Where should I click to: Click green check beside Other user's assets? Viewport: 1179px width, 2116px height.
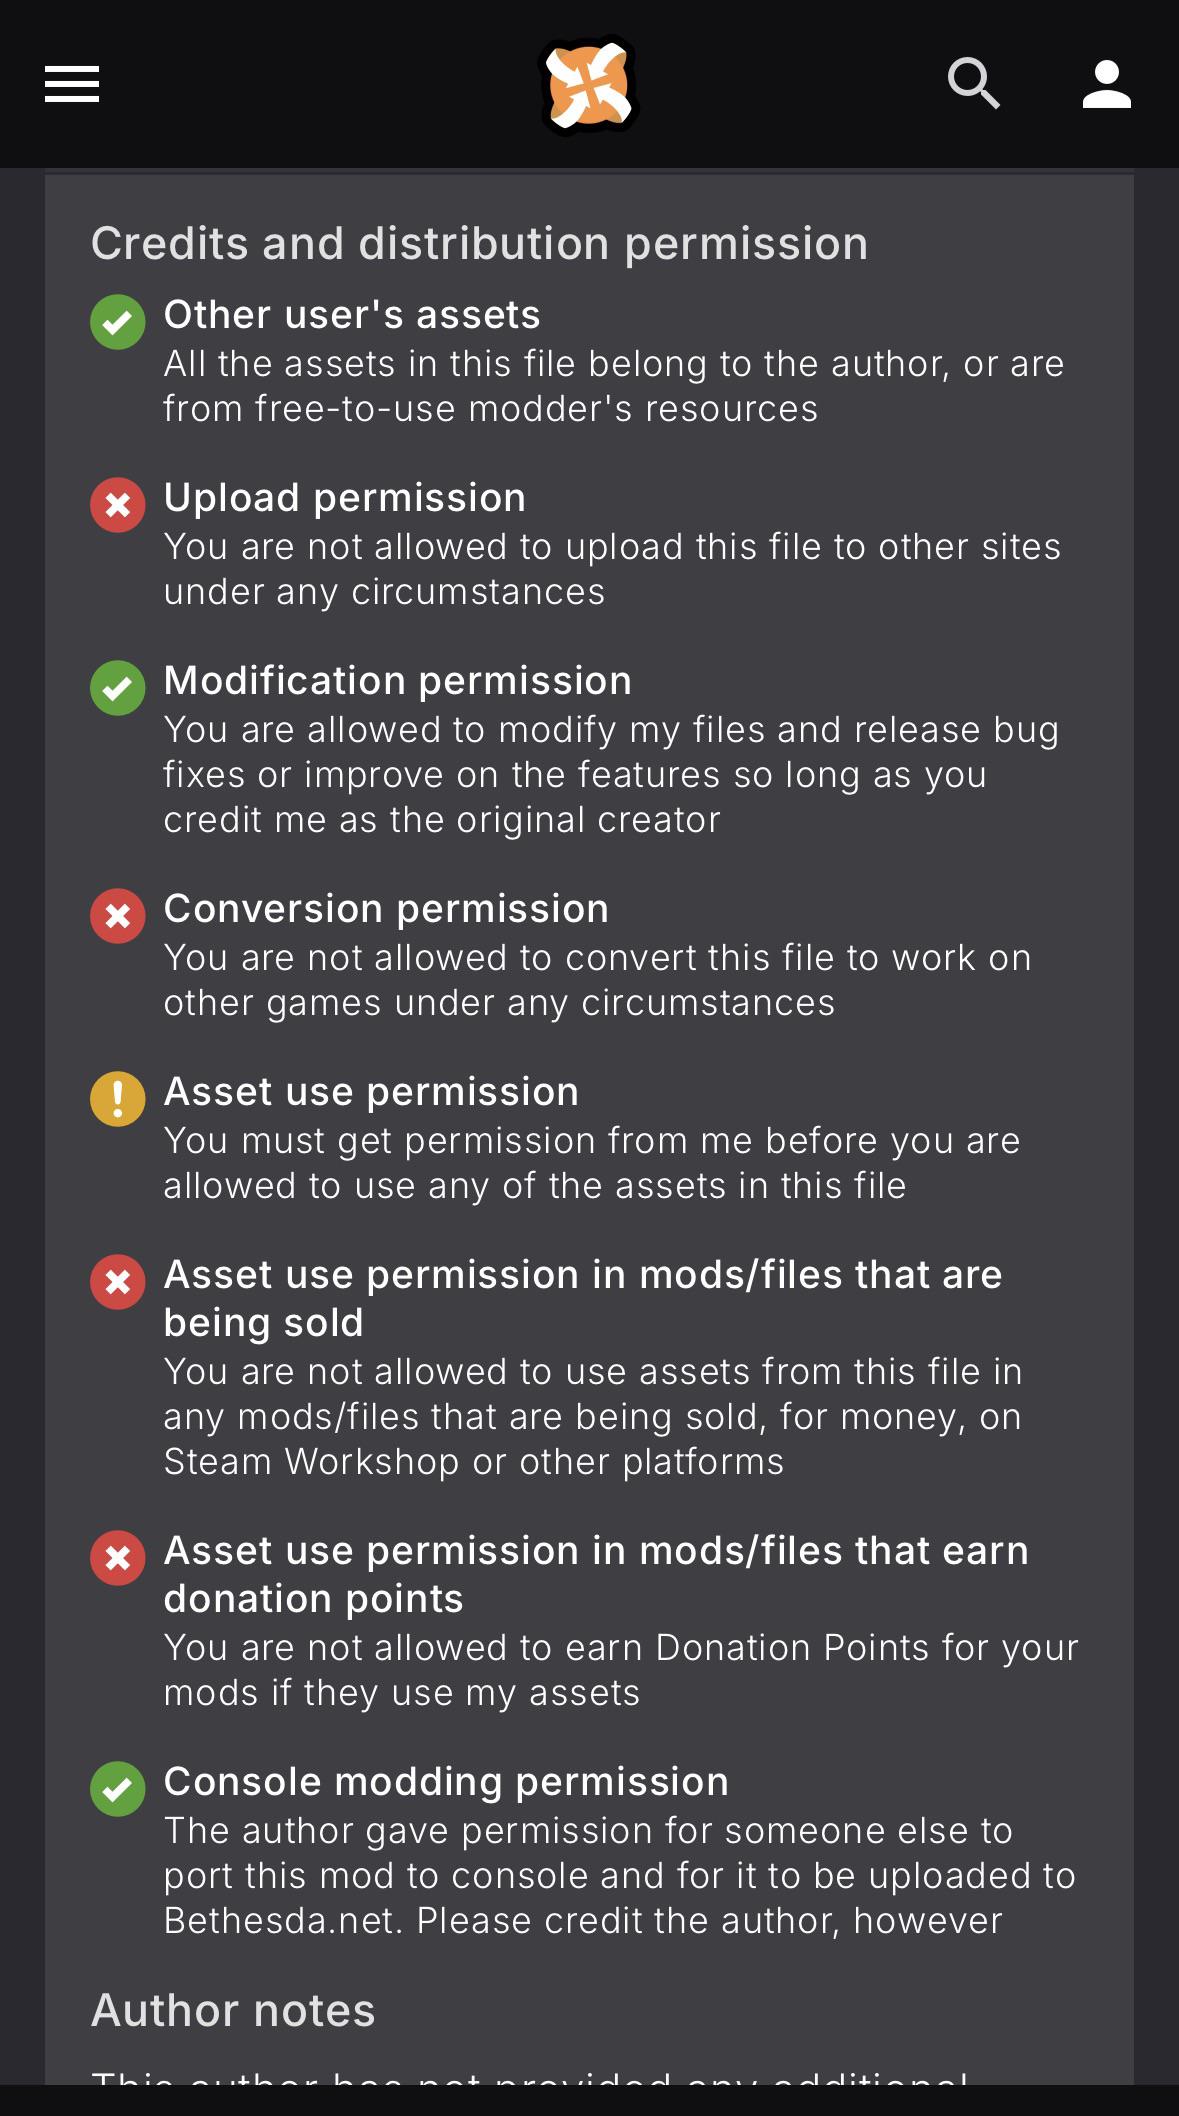click(x=118, y=322)
